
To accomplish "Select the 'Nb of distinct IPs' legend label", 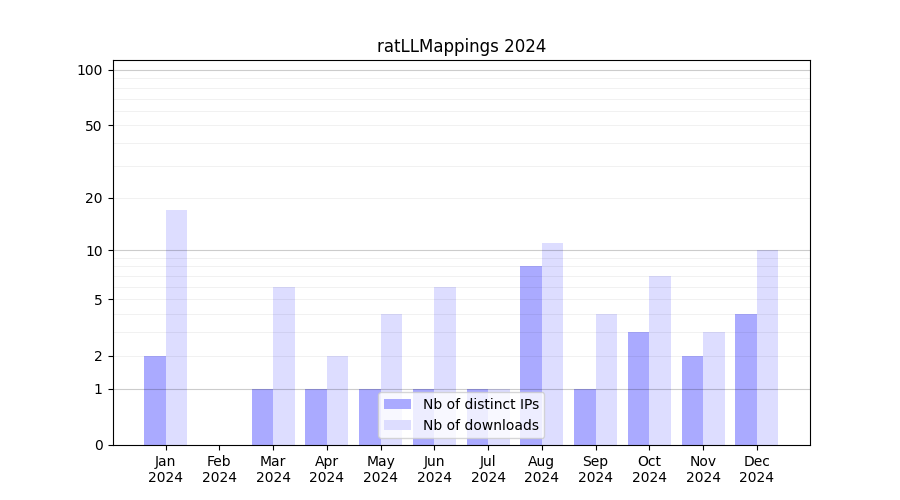I will click(x=480, y=404).
